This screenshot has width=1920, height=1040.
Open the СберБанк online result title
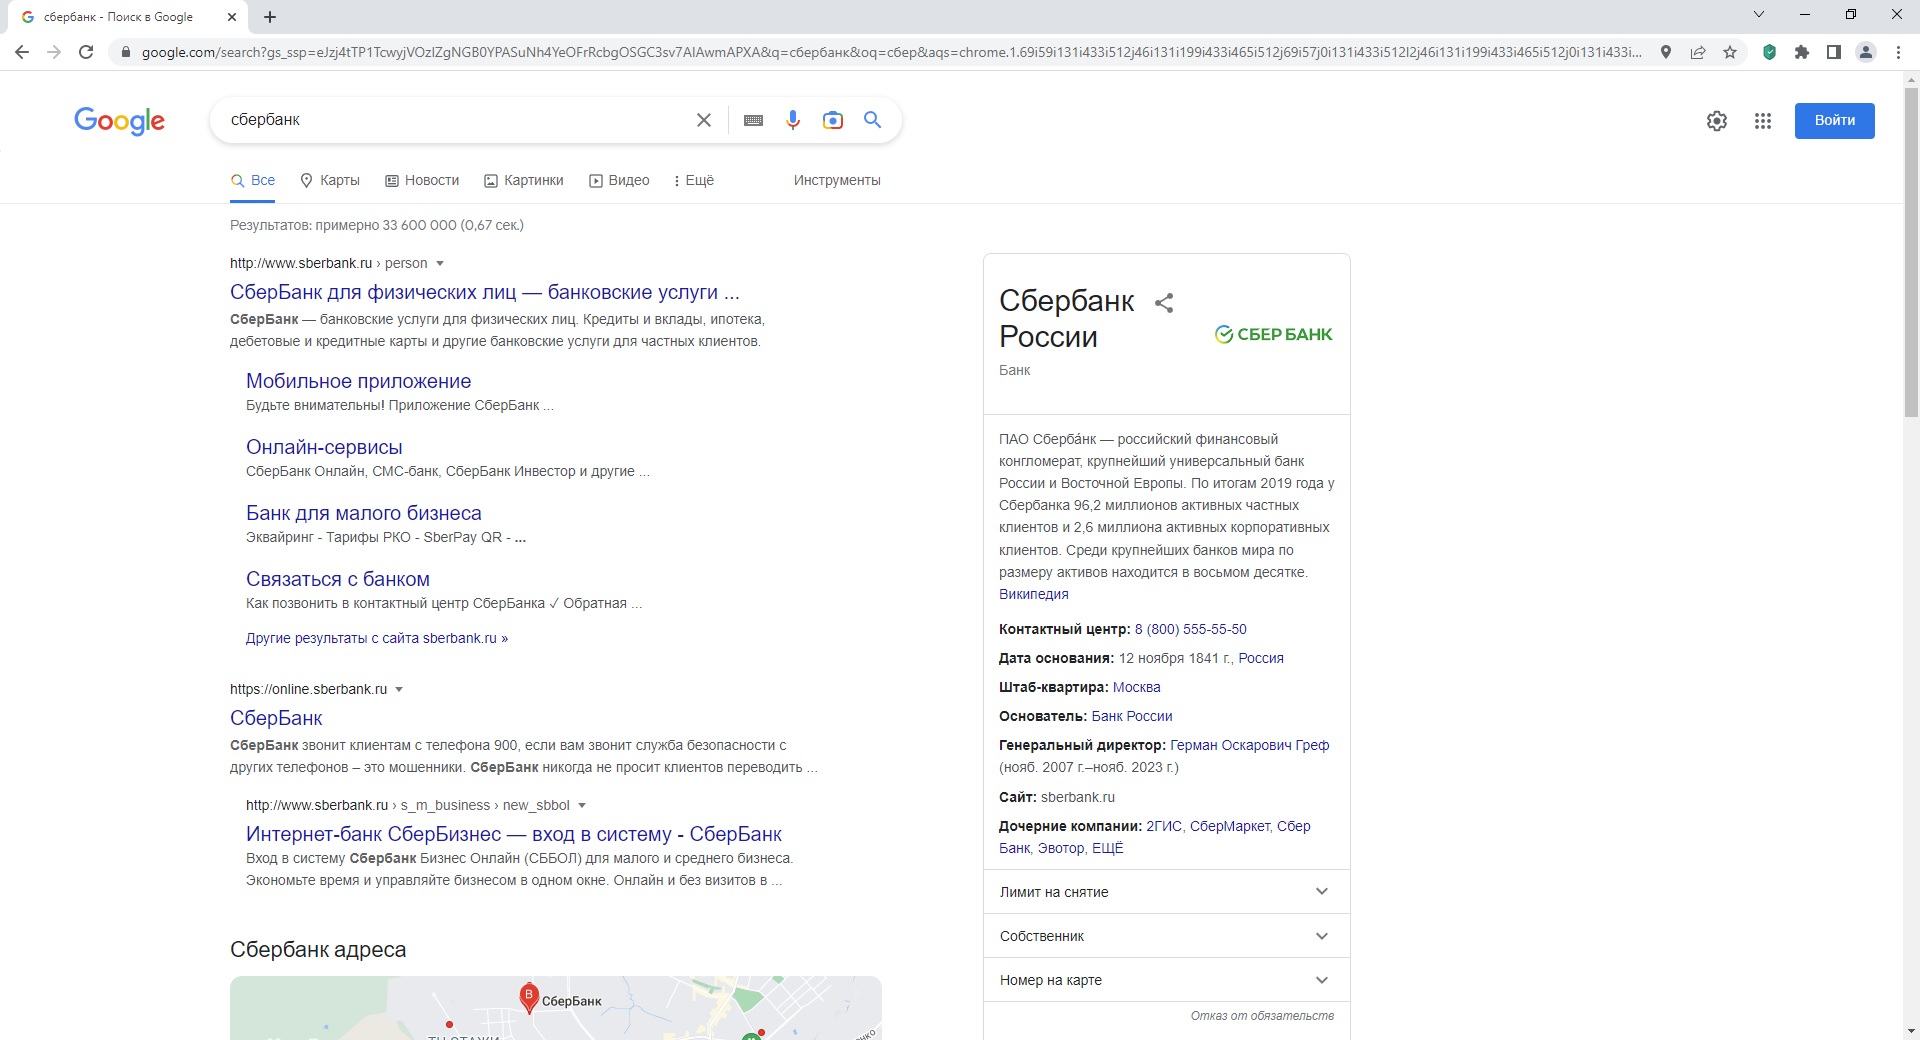point(276,718)
